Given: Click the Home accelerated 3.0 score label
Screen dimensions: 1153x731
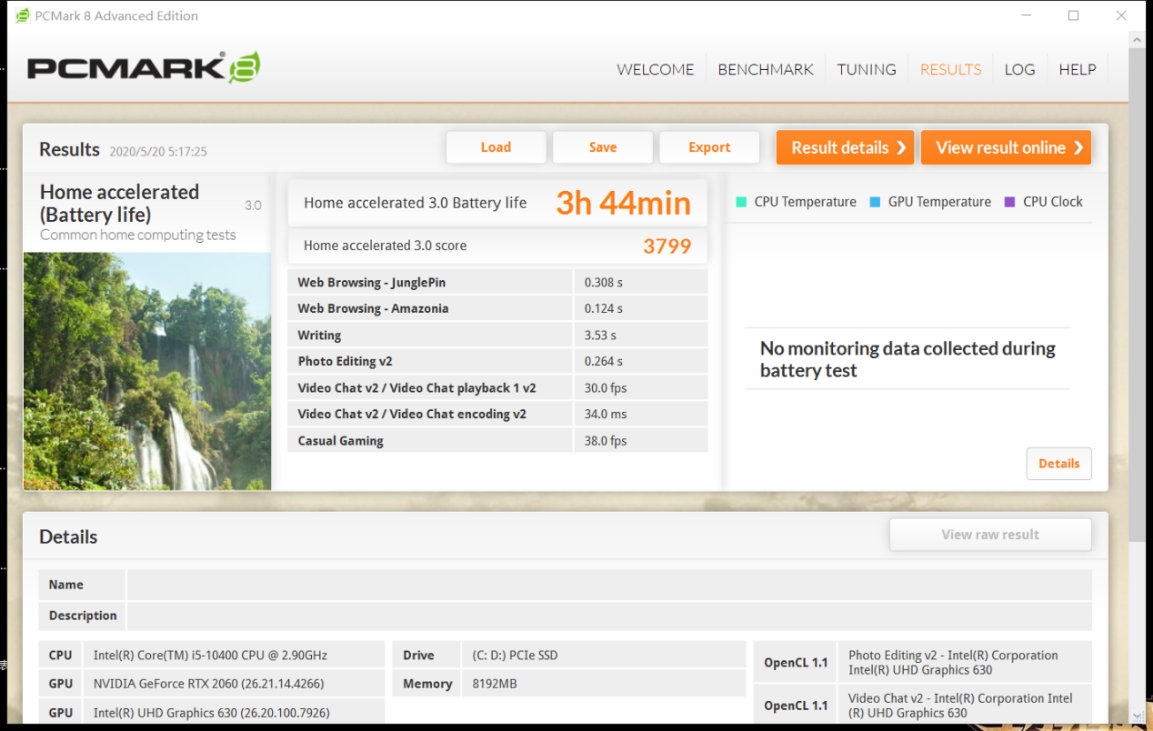Looking at the screenshot, I should tap(385, 246).
